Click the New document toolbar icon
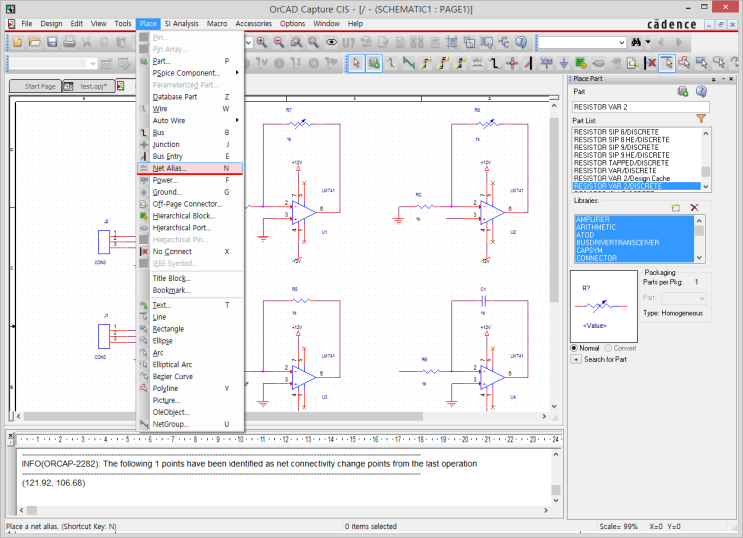The image size is (743, 538). pos(18,42)
